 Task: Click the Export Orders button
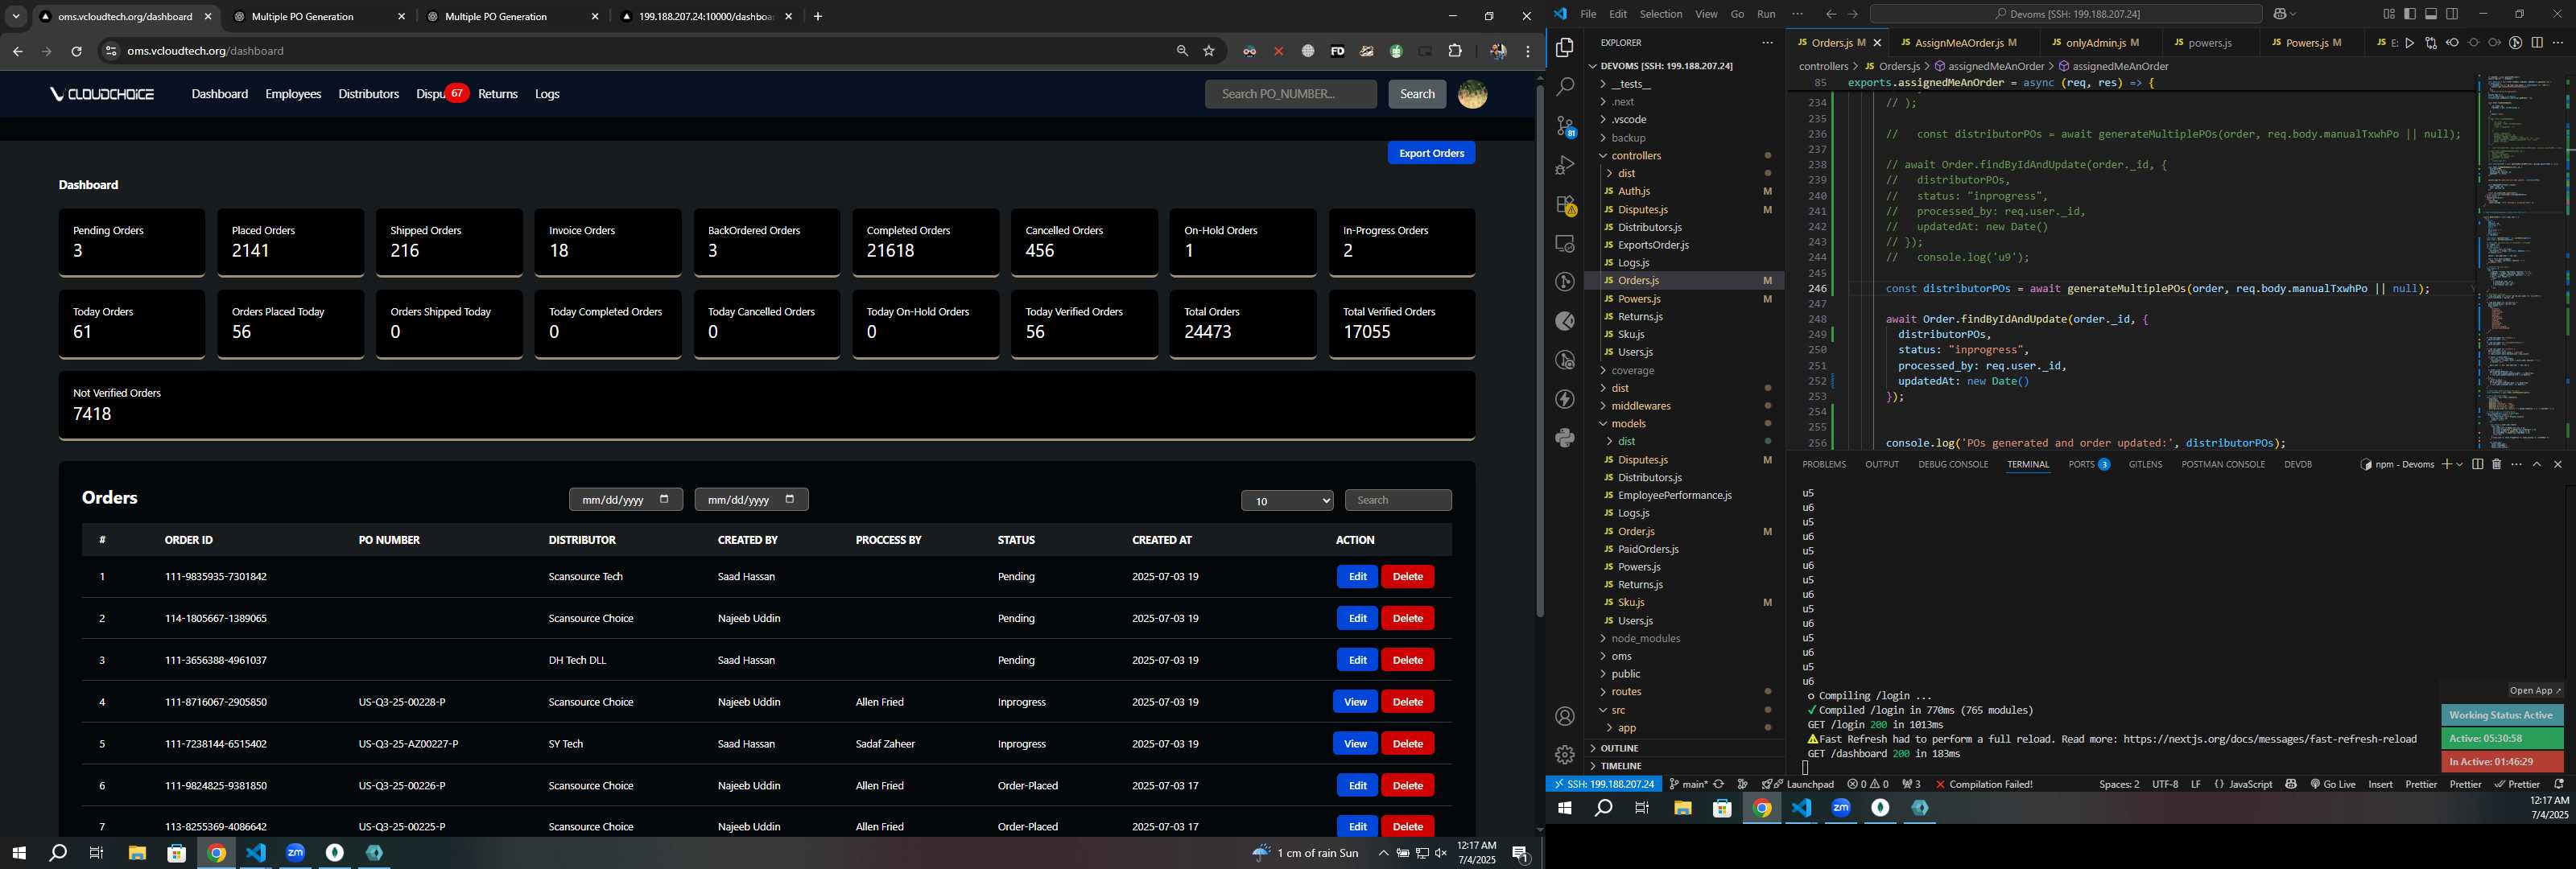(x=1431, y=153)
